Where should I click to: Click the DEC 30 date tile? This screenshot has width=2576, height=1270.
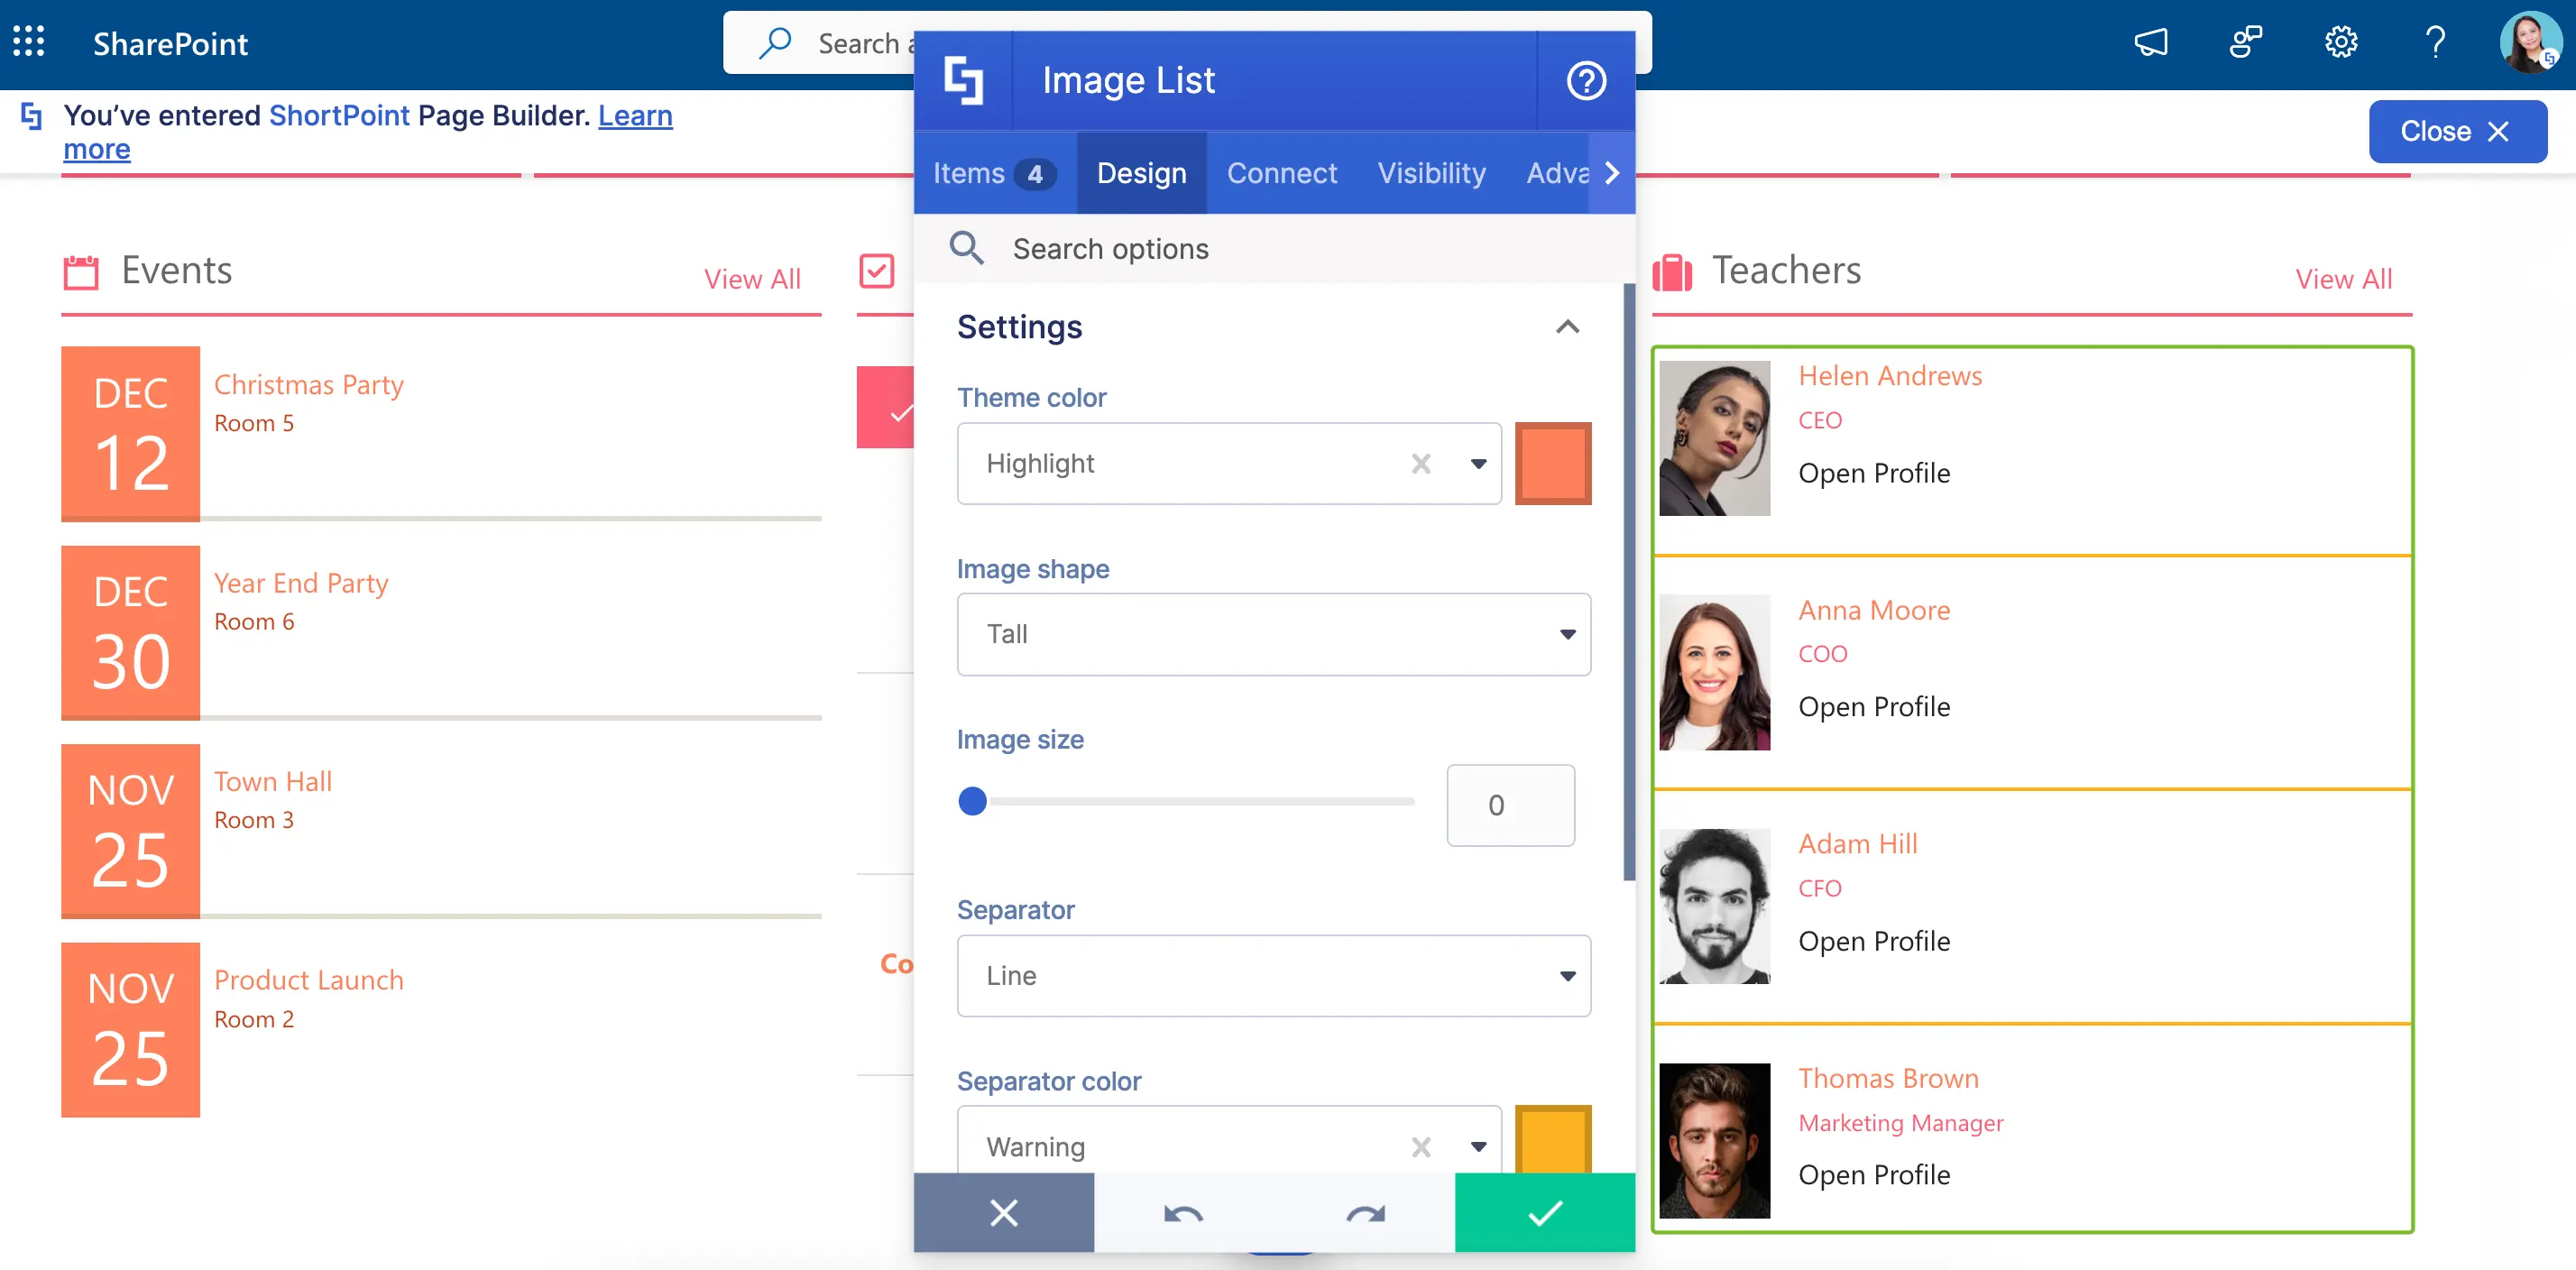tap(130, 632)
